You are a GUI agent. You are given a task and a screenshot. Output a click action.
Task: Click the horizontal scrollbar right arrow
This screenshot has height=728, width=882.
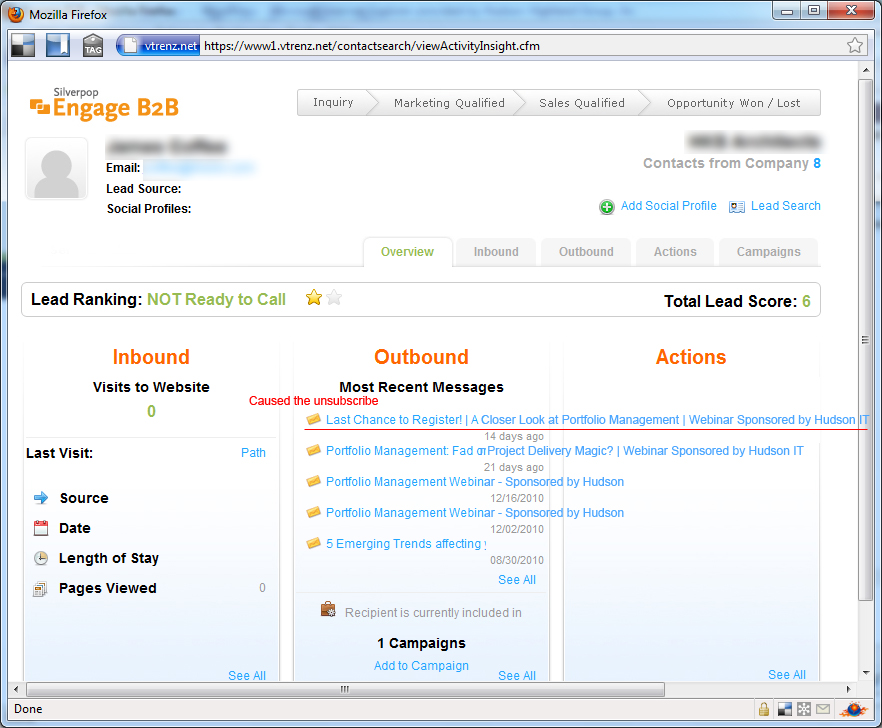848,689
